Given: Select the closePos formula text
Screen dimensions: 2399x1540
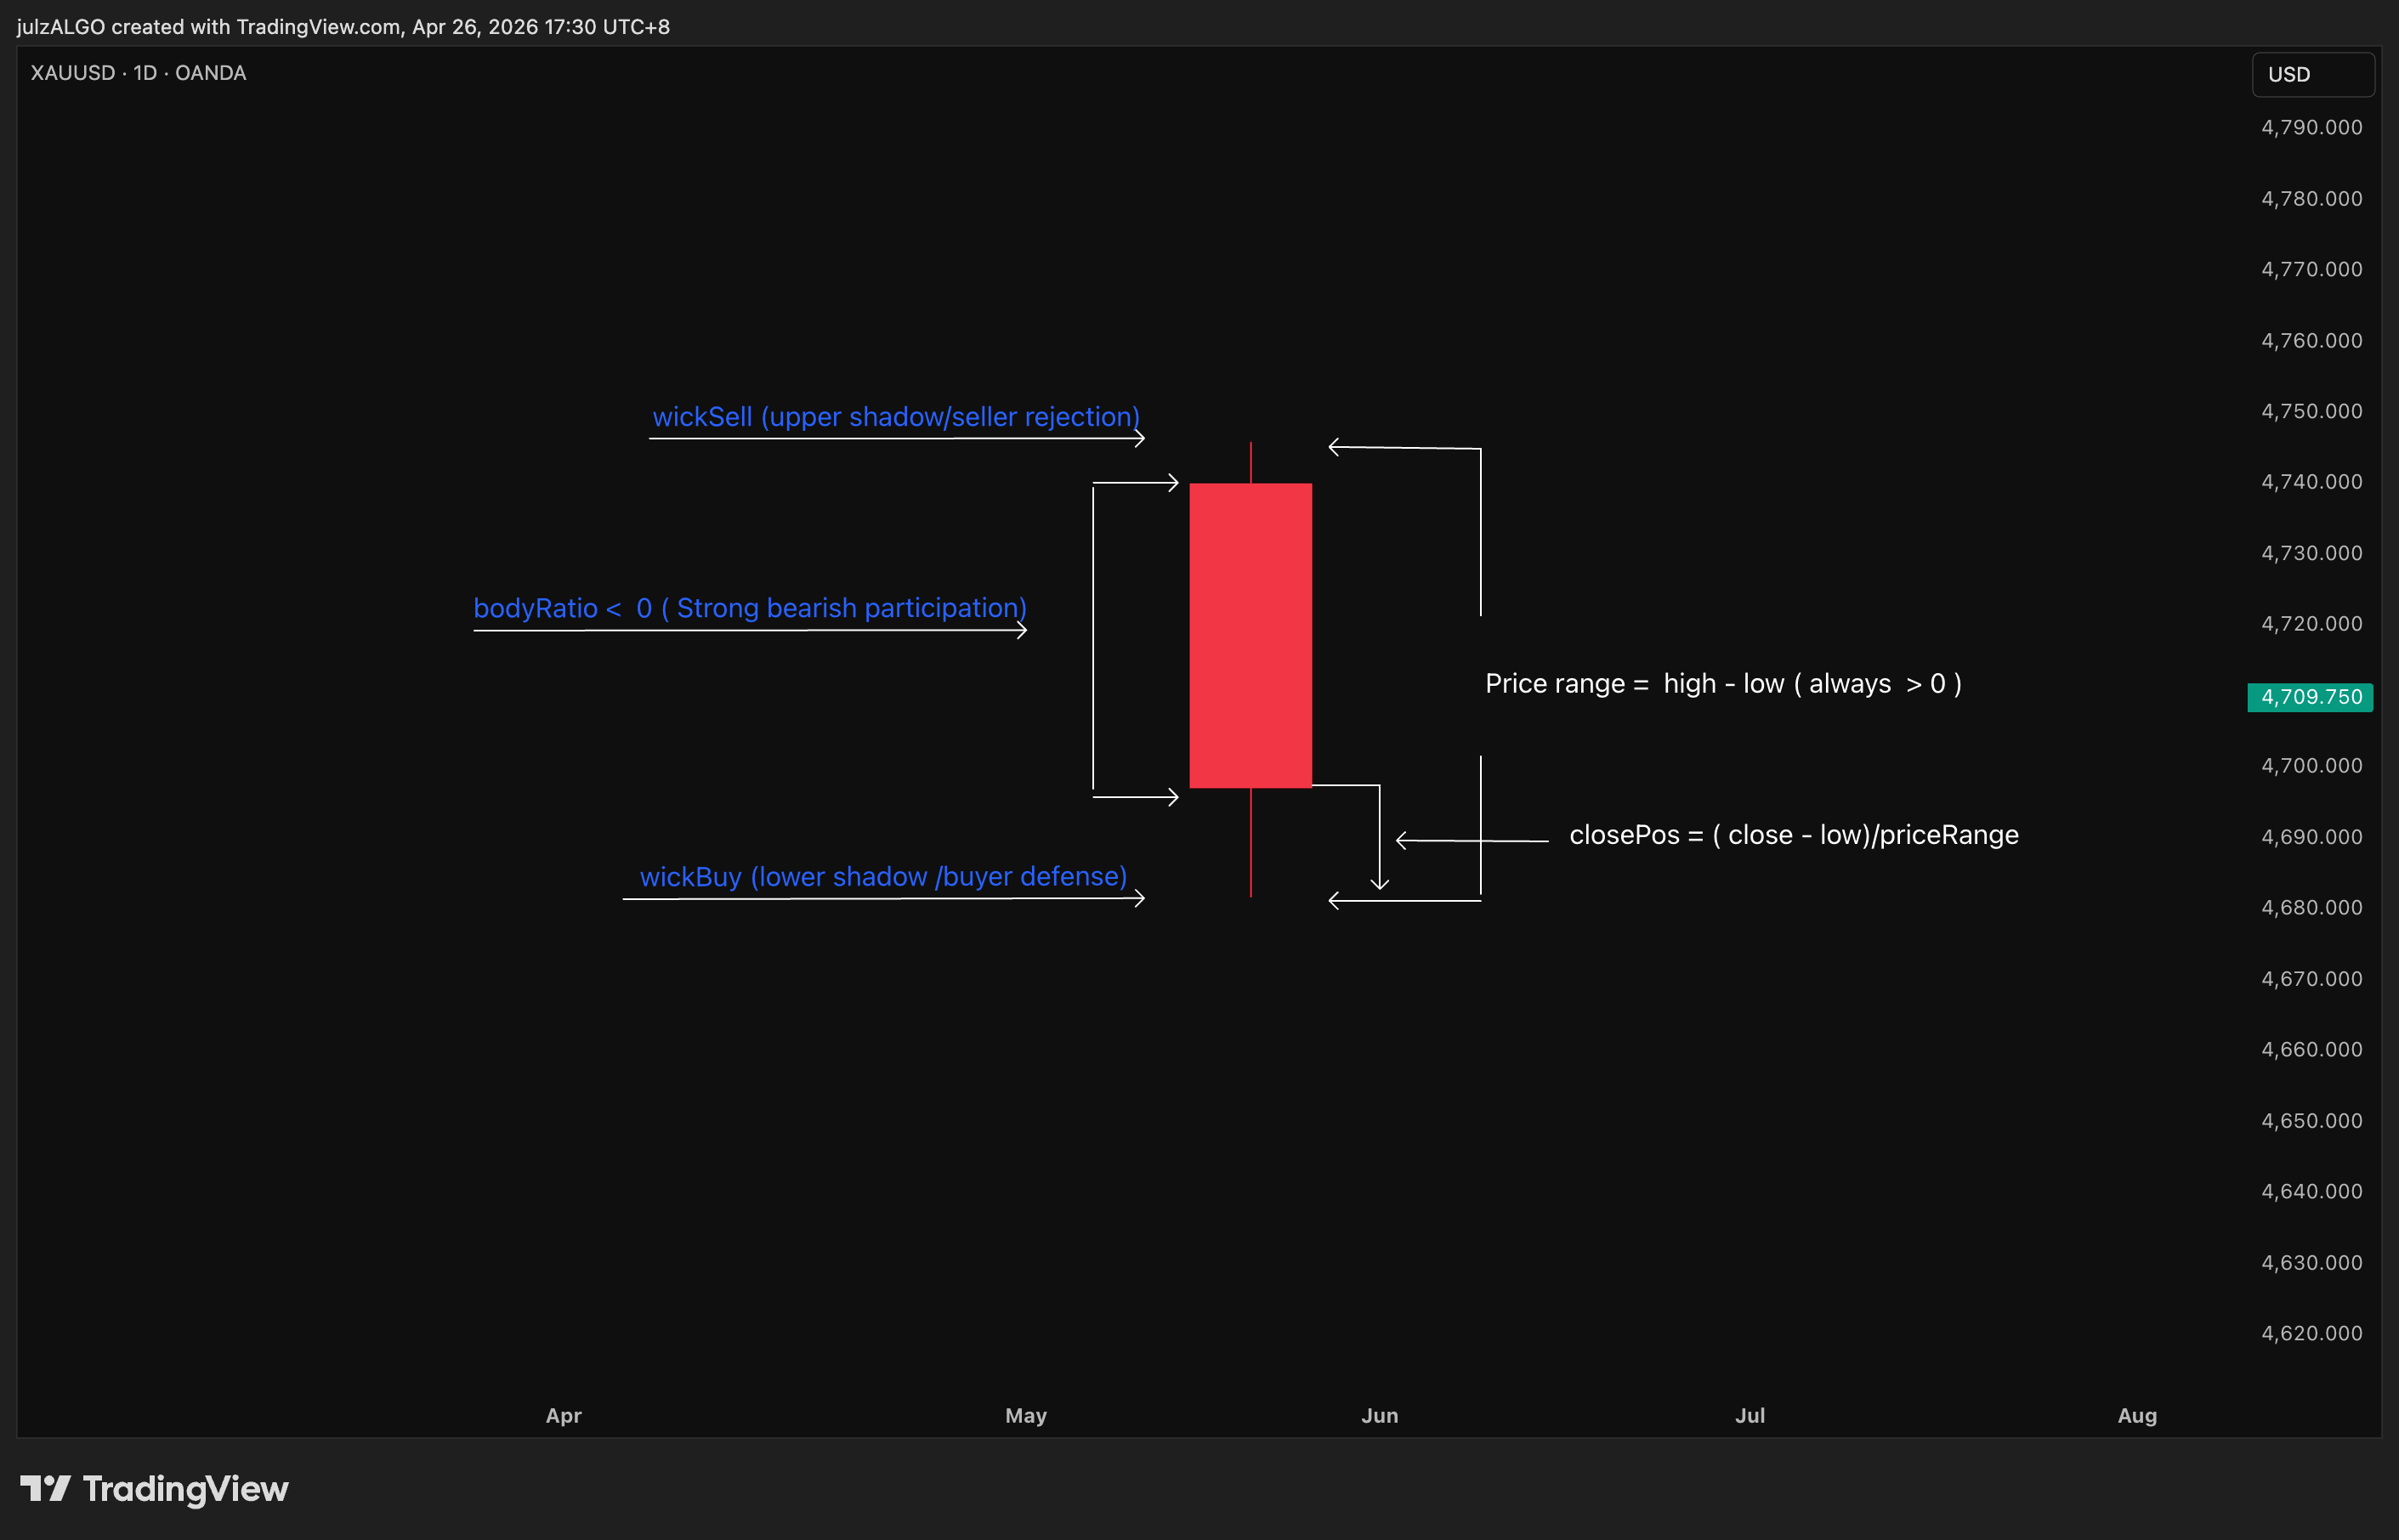Looking at the screenshot, I should (1794, 835).
